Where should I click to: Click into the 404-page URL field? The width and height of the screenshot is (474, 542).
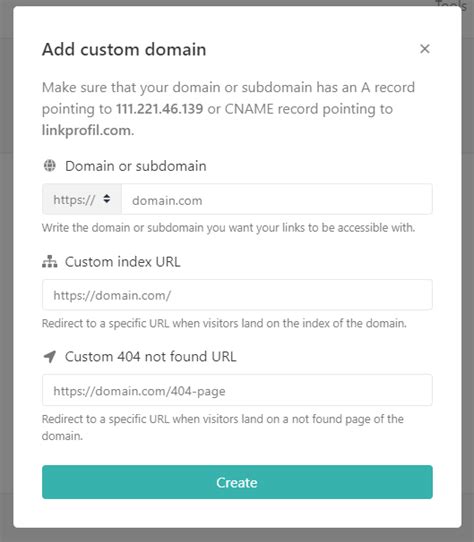[237, 390]
